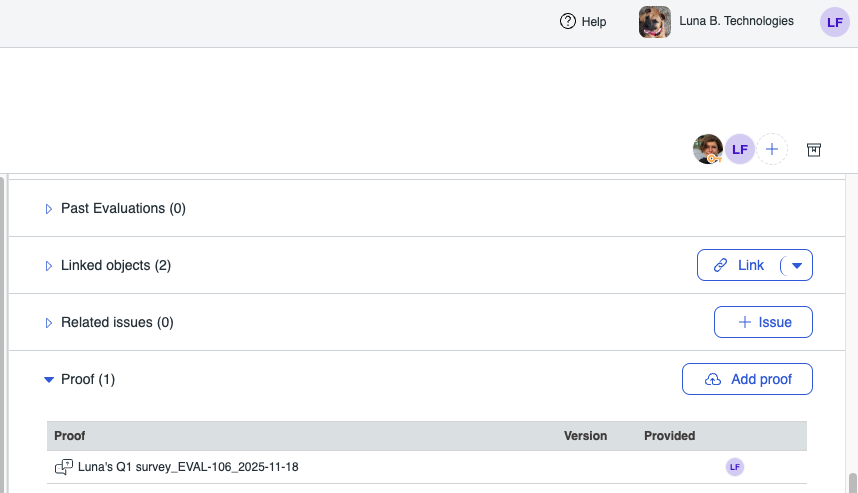Open the Luna B. Technologies workspace avatar
The image size is (858, 493).
655,22
